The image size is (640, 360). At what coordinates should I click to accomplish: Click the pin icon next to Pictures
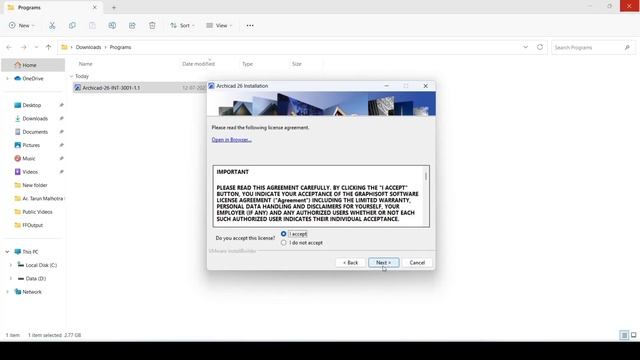pos(61,145)
